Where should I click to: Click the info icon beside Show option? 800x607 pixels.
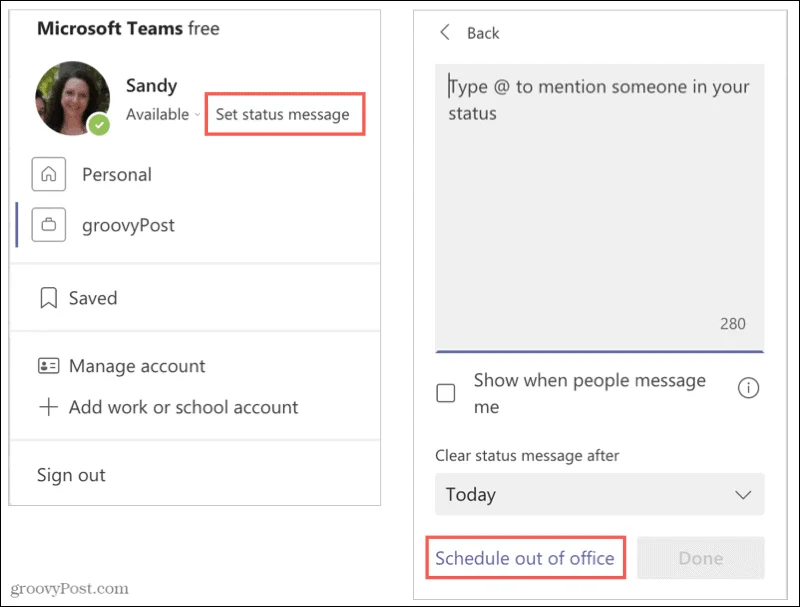(748, 388)
